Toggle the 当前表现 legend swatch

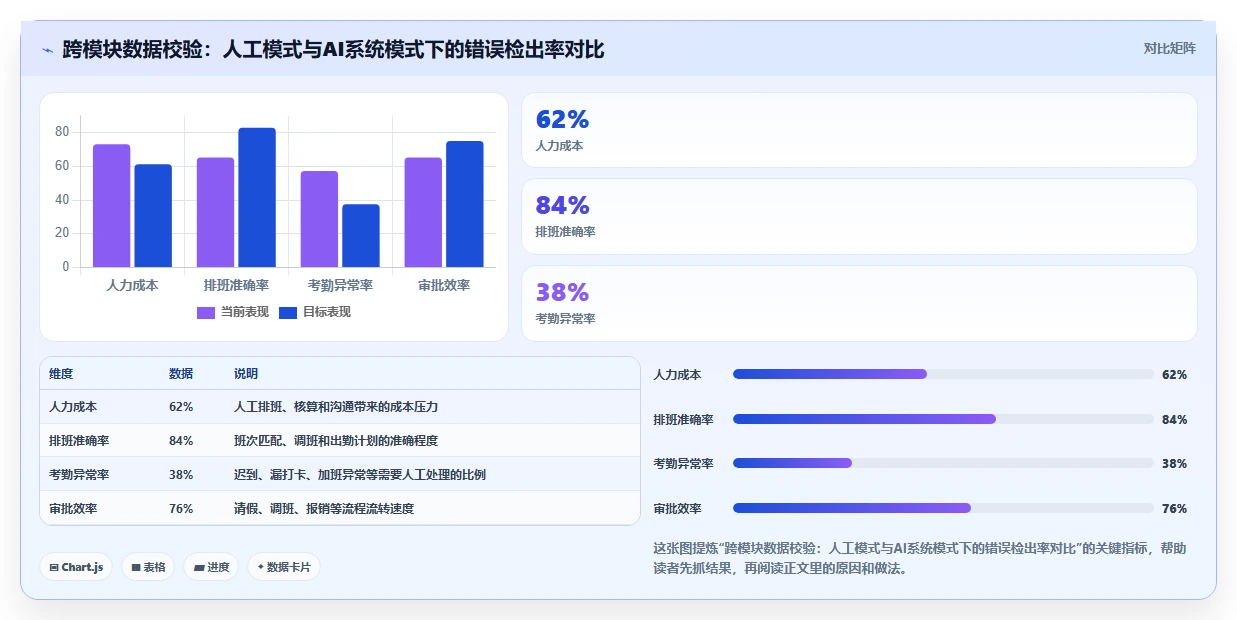coord(206,312)
